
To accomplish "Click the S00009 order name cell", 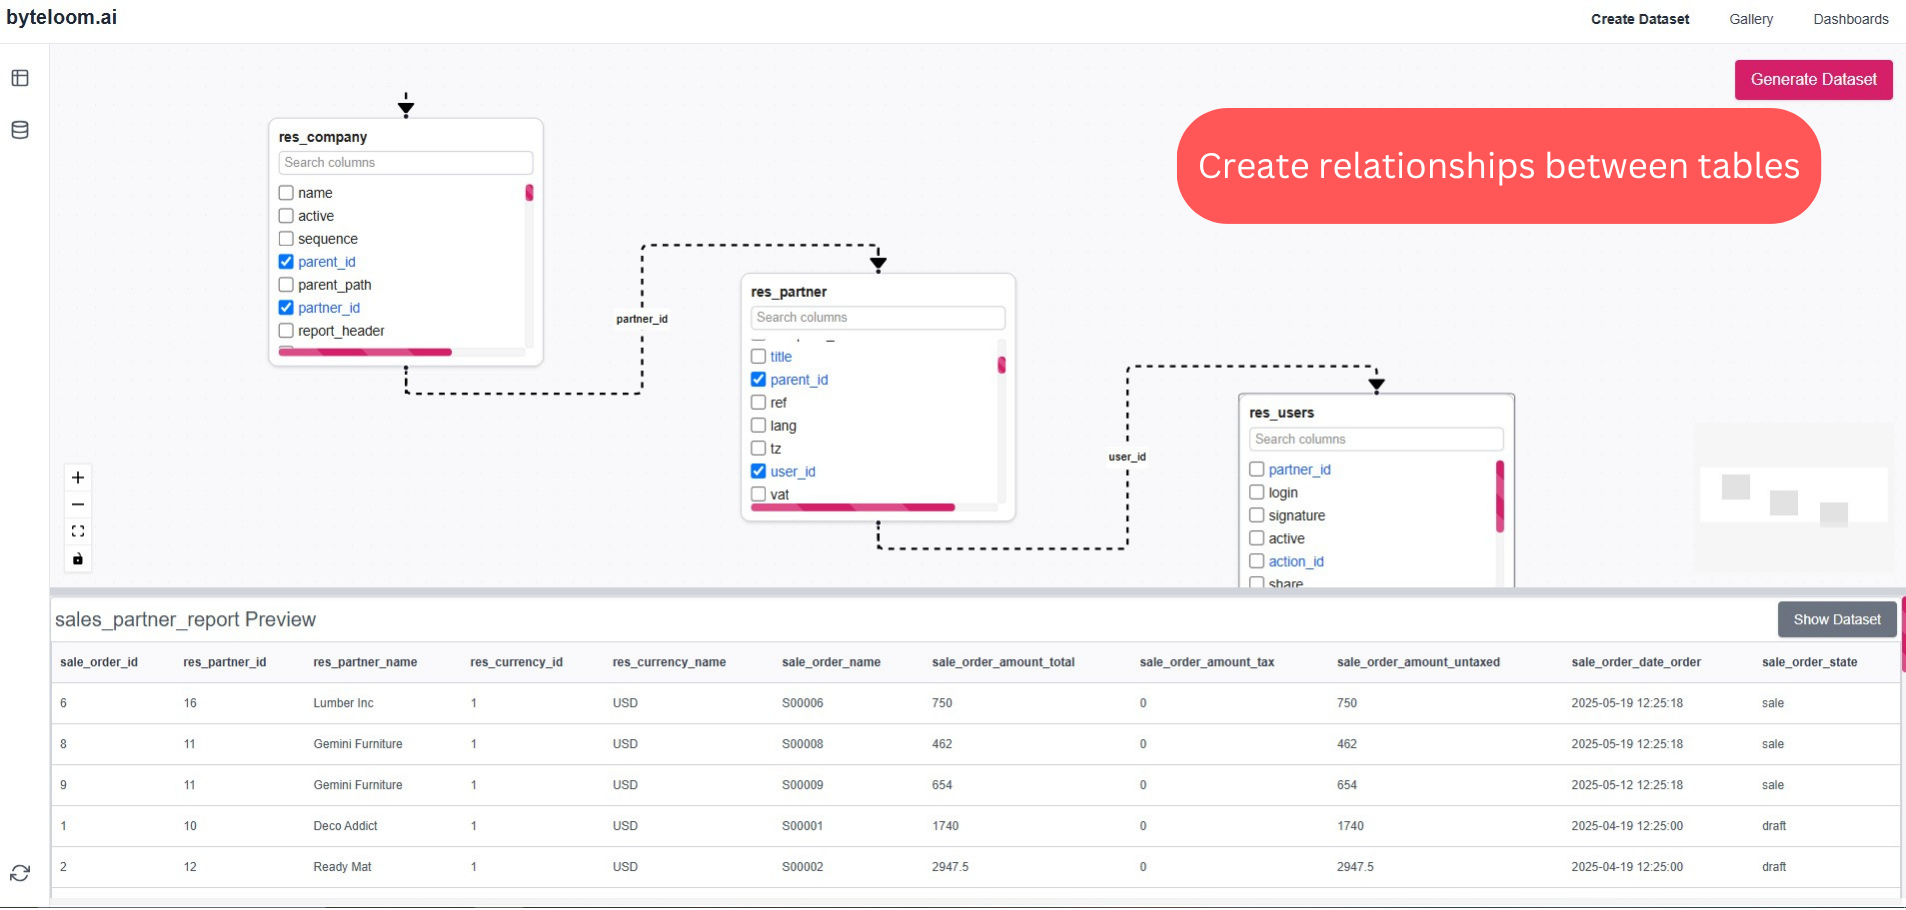I will (x=802, y=786).
